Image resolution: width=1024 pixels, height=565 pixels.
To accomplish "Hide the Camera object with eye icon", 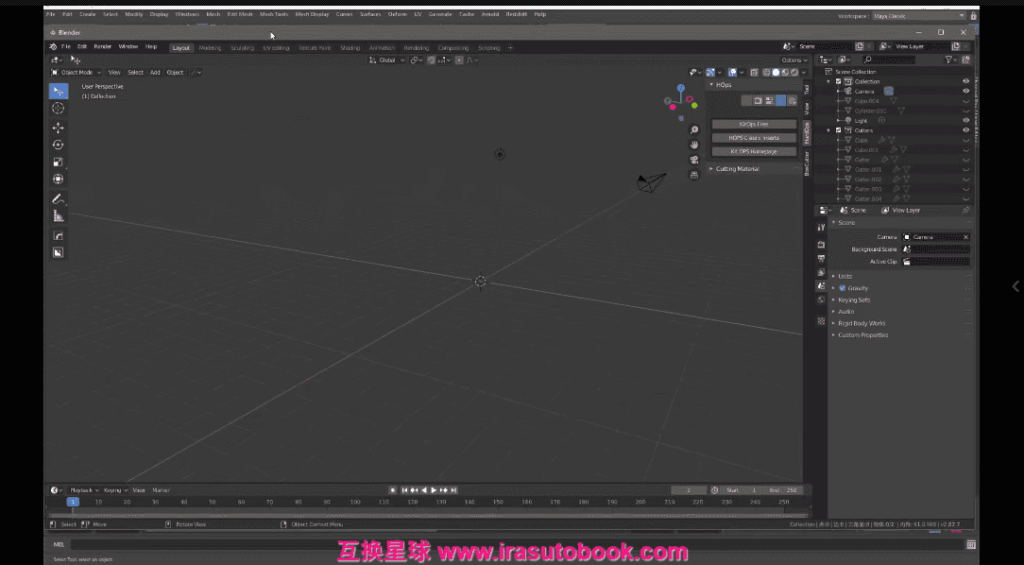I will 966,91.
